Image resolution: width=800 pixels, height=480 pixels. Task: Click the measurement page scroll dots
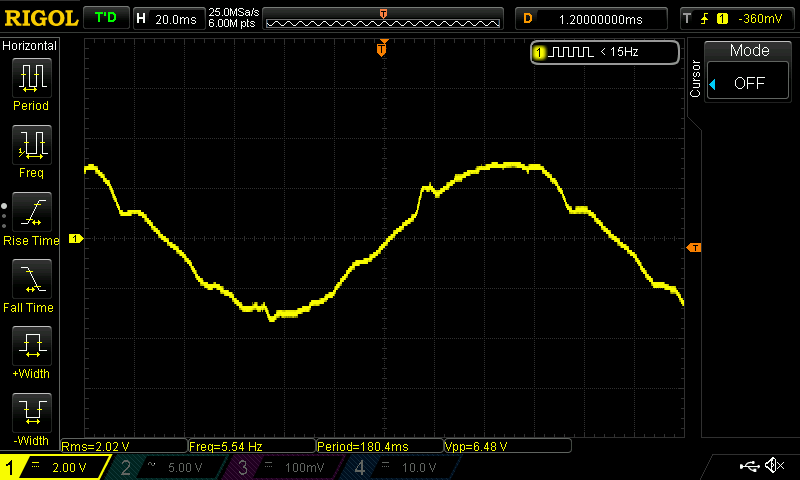4,216
